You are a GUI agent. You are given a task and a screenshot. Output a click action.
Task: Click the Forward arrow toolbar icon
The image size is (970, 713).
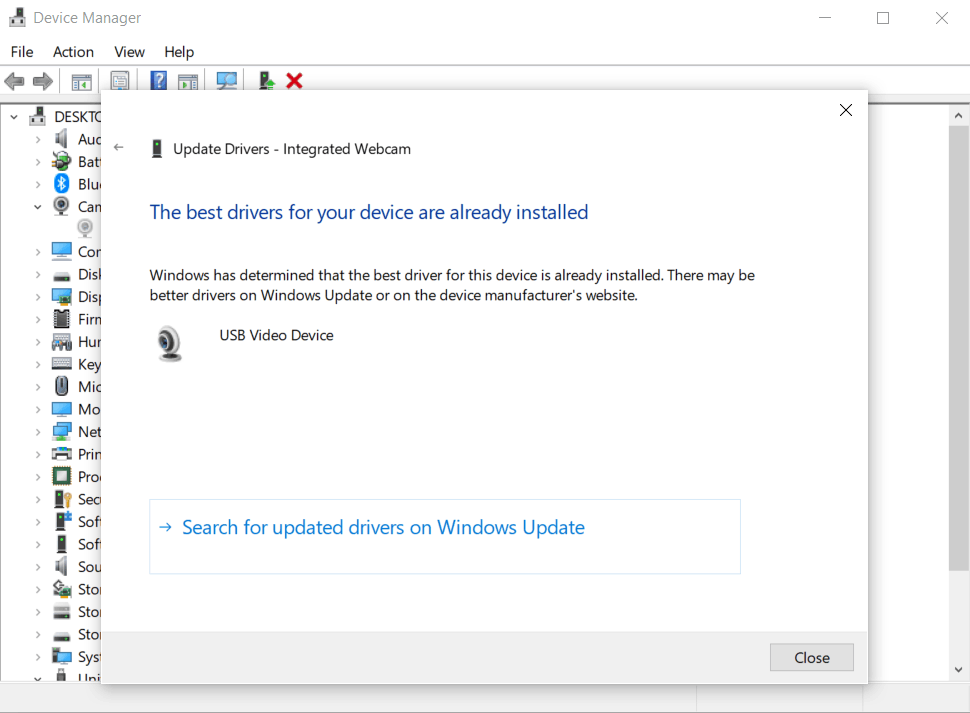(x=43, y=81)
